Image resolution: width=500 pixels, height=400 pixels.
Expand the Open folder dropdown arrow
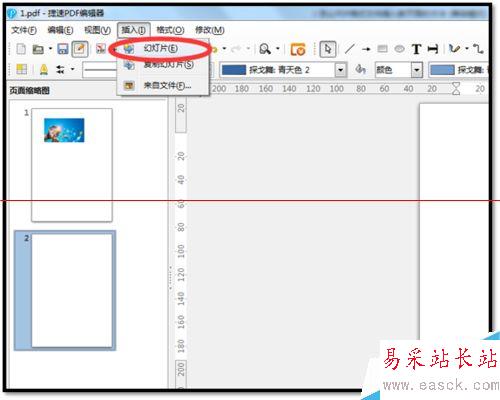point(50,49)
